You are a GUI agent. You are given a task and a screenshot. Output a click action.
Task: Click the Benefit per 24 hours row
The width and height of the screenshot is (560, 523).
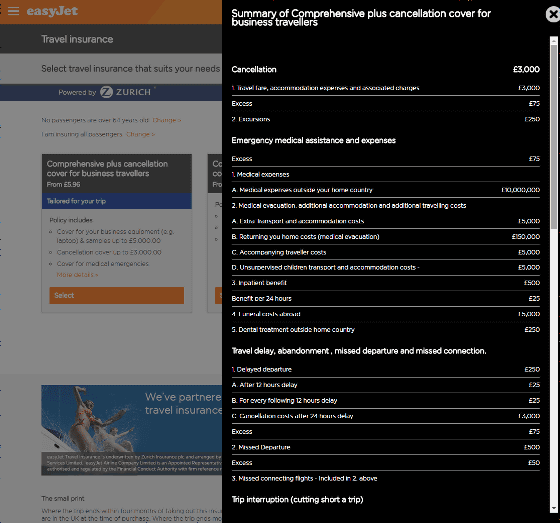[386, 299]
